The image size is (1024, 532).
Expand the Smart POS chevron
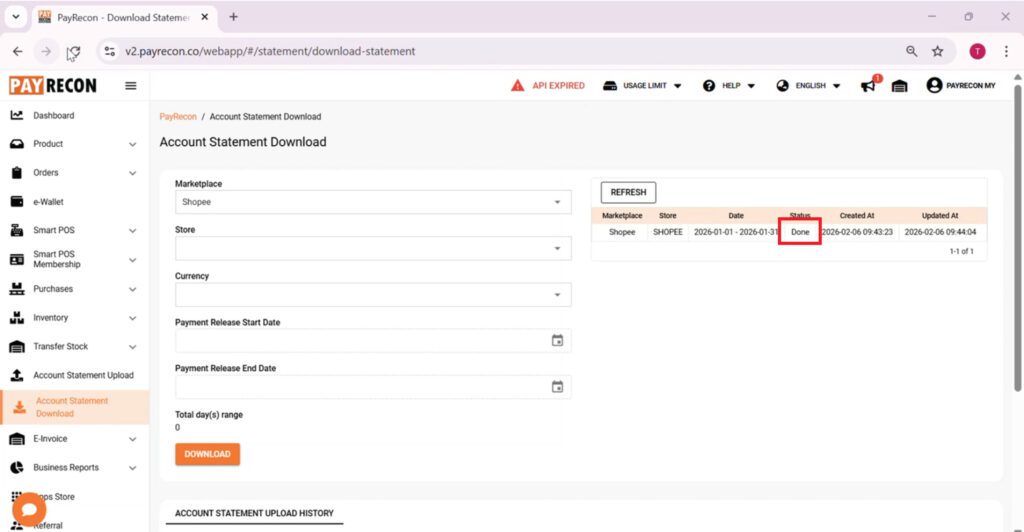tap(133, 230)
